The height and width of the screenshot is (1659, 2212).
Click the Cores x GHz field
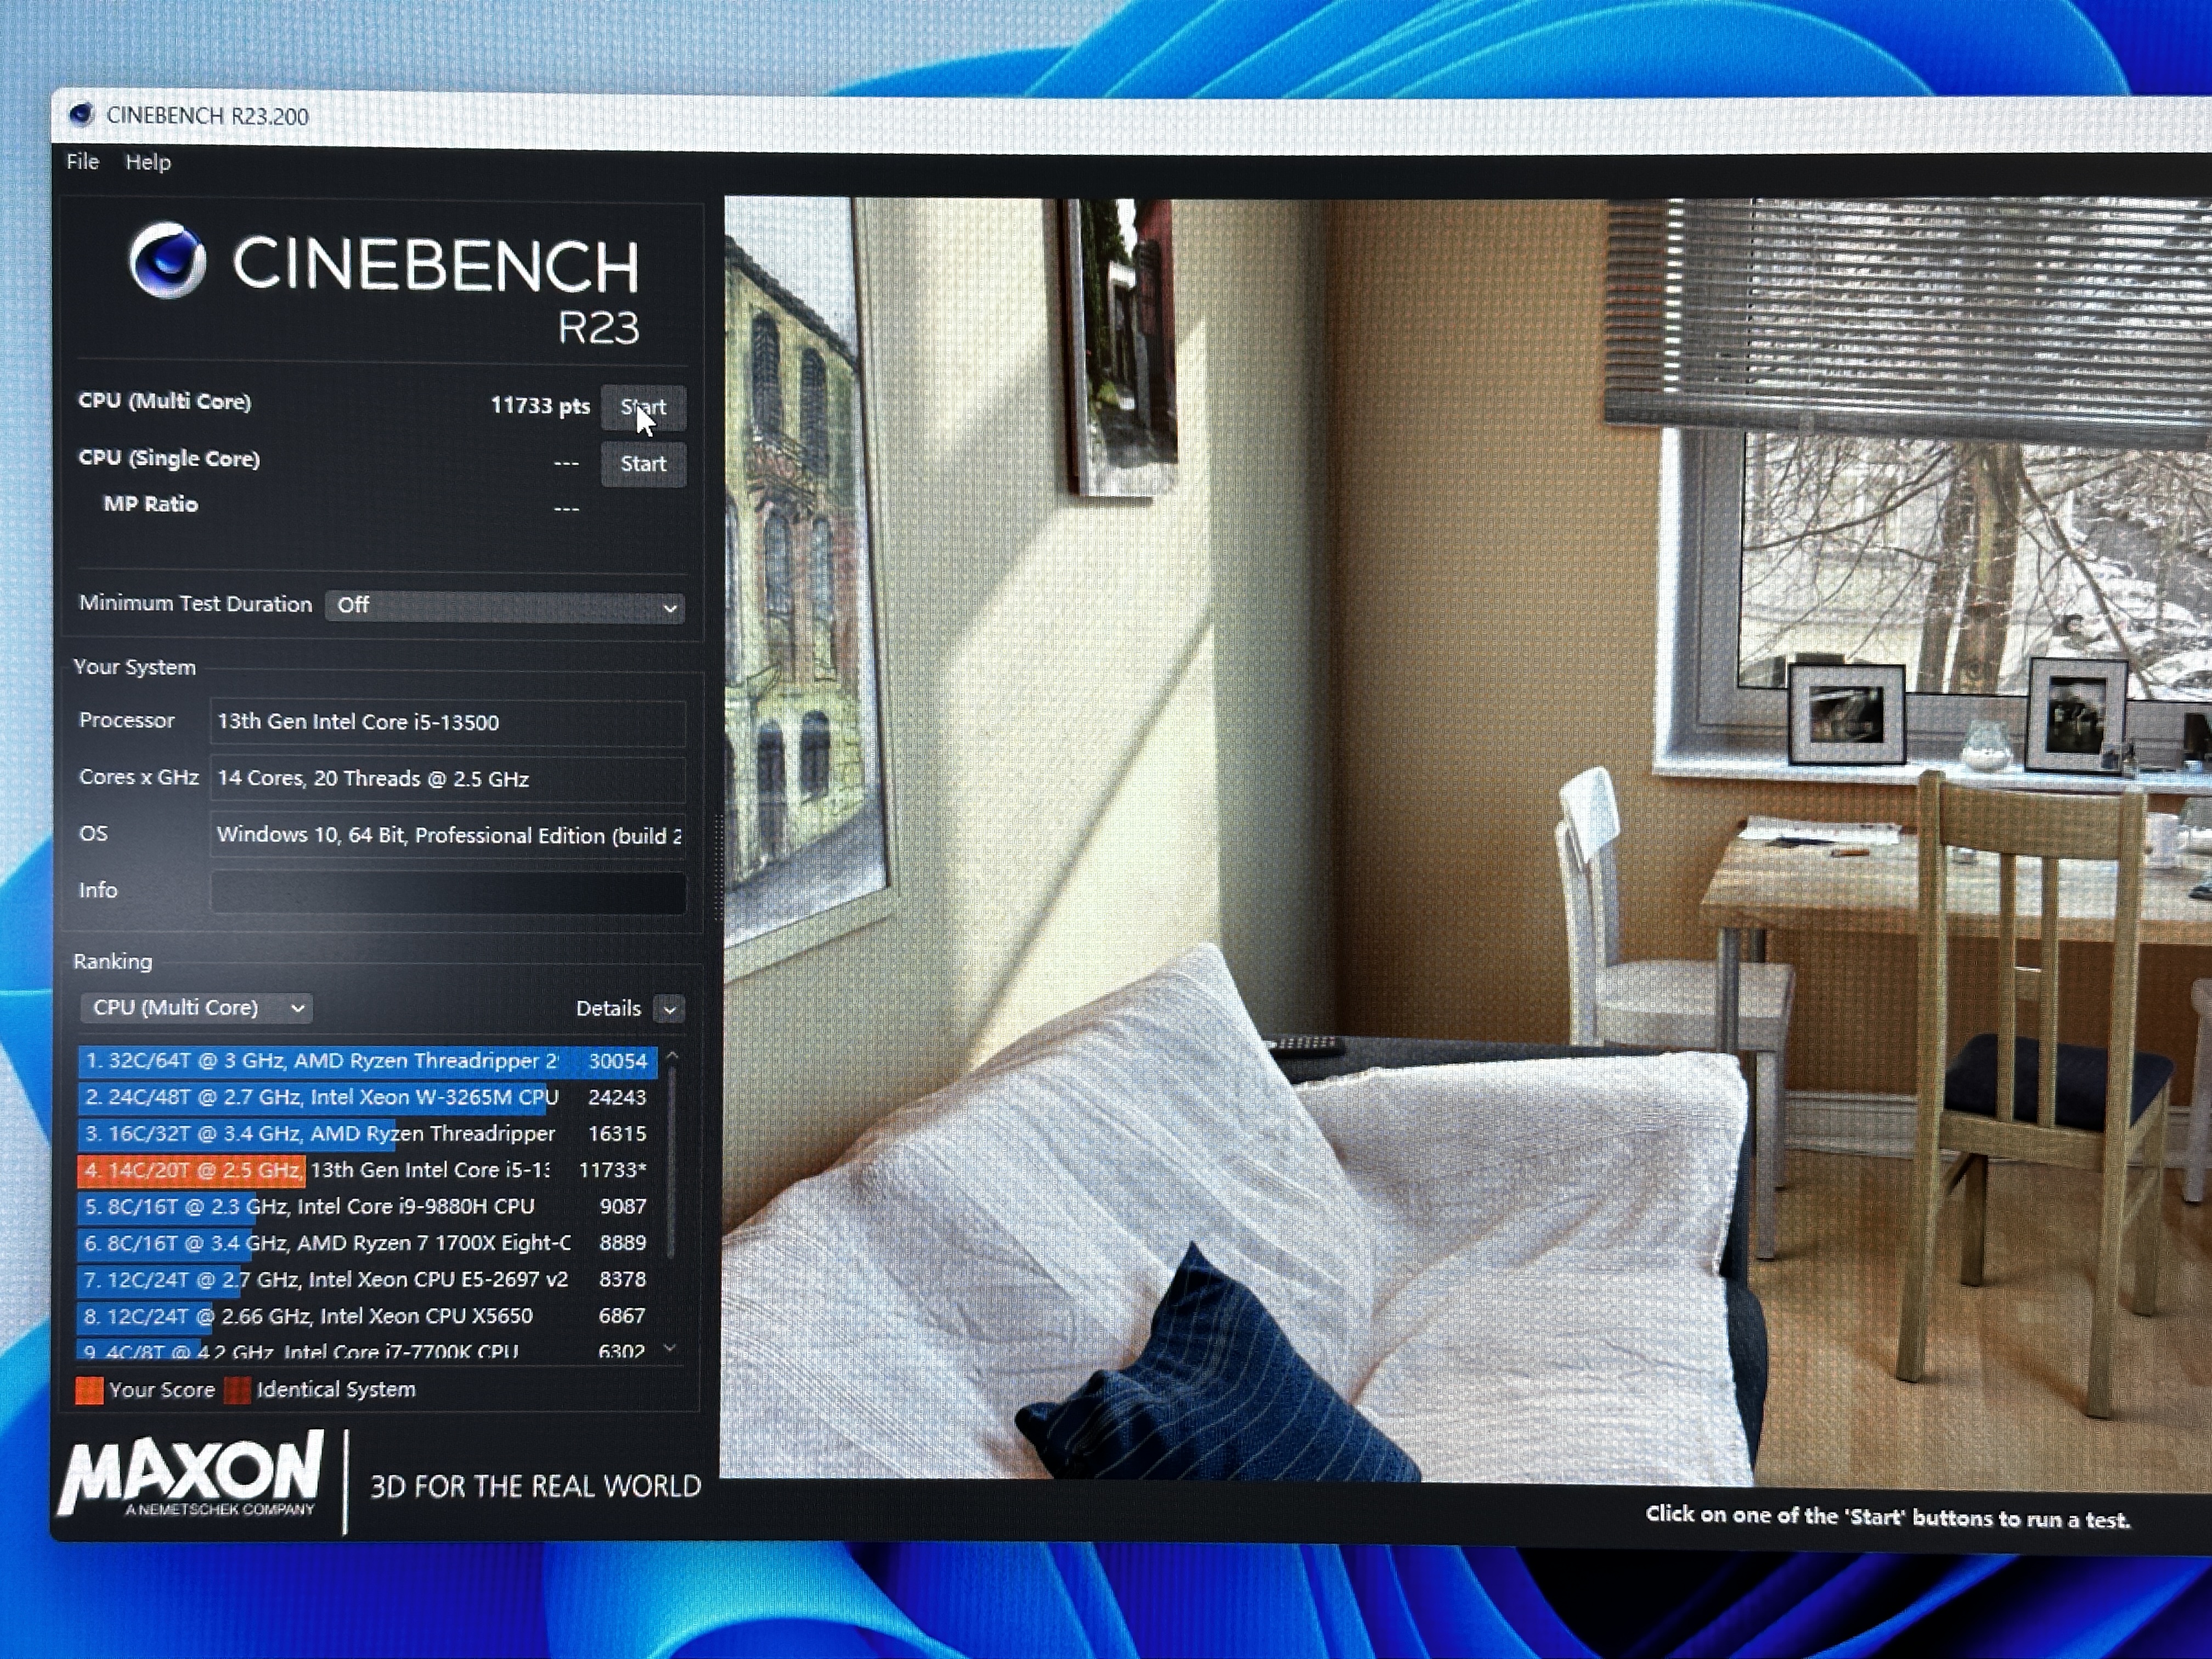click(447, 779)
